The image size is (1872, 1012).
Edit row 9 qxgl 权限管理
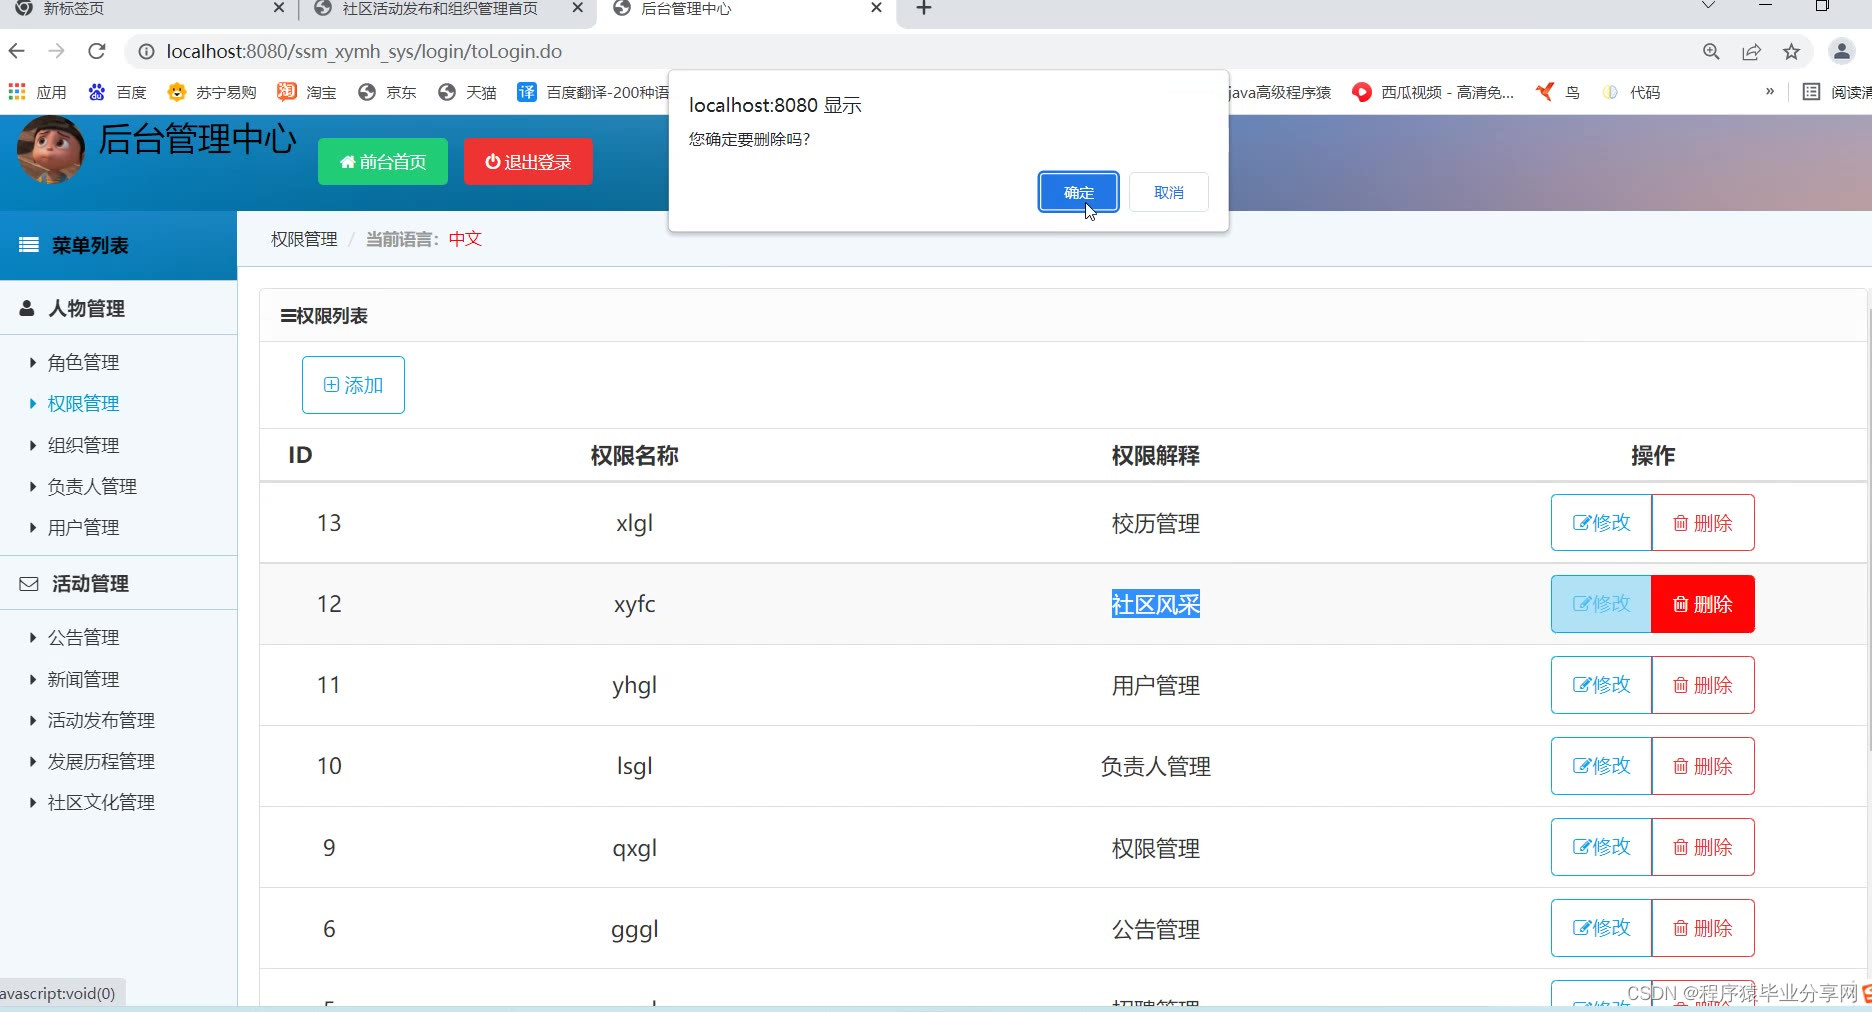tap(1601, 847)
